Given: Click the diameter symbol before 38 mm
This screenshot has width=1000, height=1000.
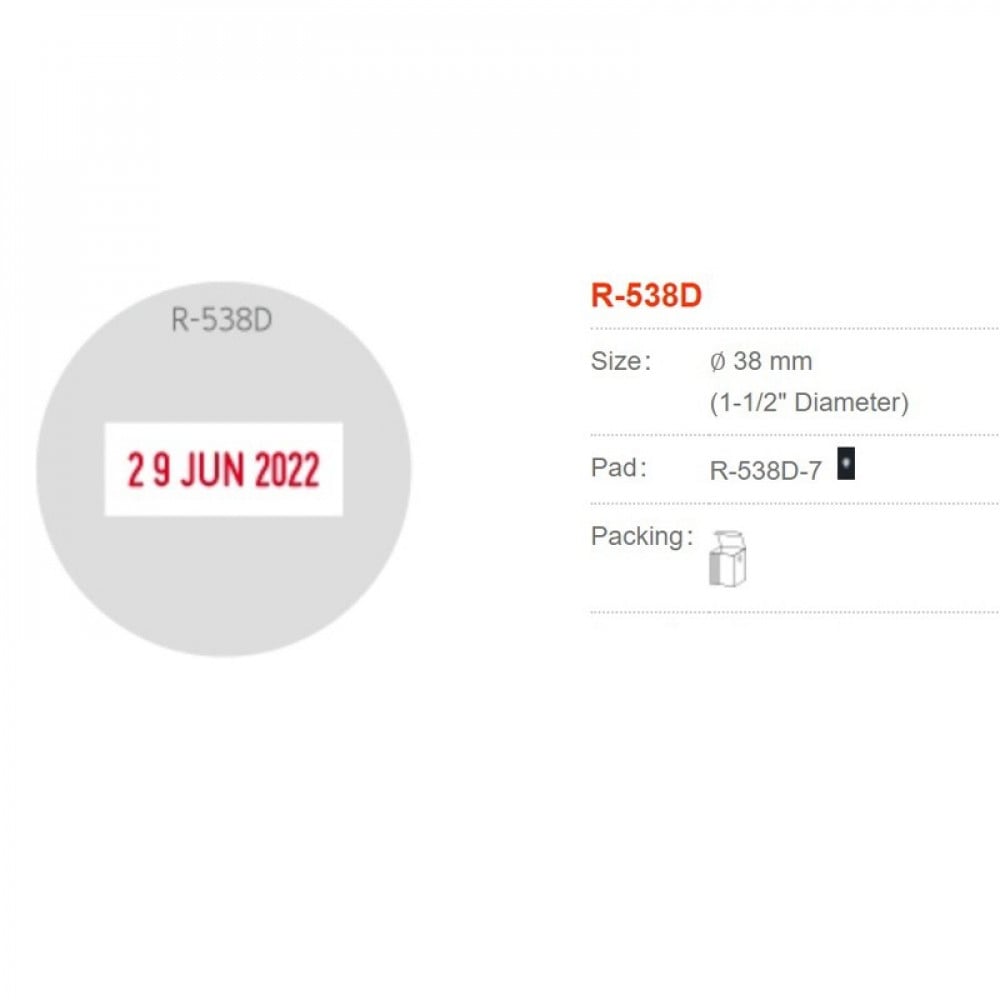Looking at the screenshot, I should point(717,361).
